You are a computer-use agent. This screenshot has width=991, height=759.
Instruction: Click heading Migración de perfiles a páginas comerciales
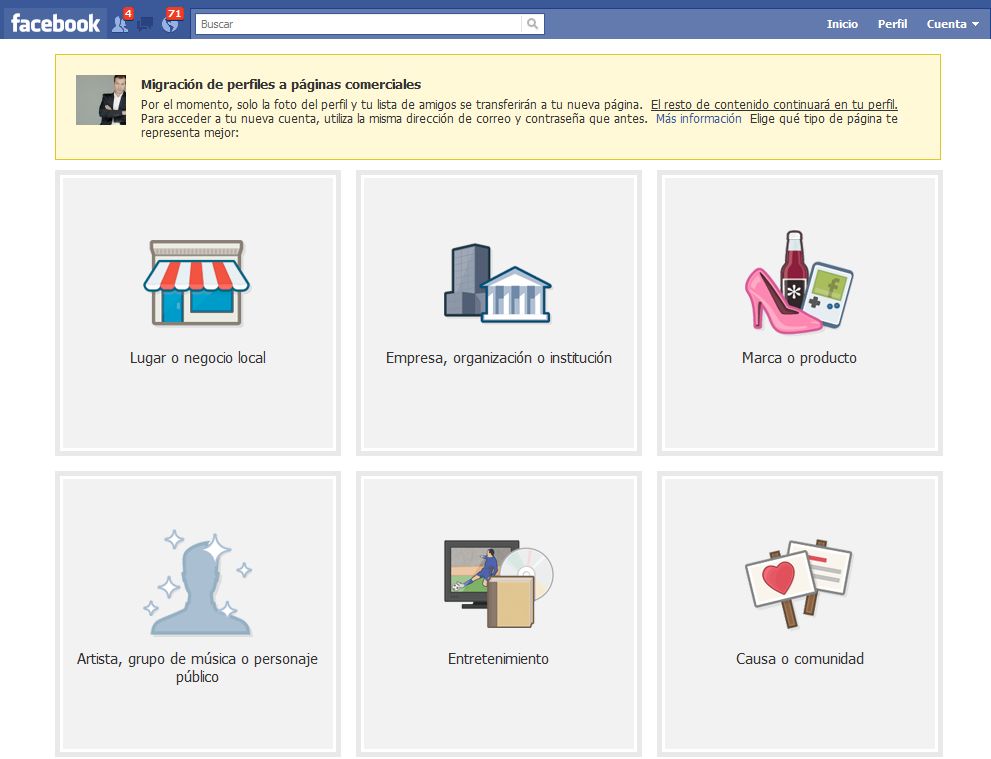281,84
